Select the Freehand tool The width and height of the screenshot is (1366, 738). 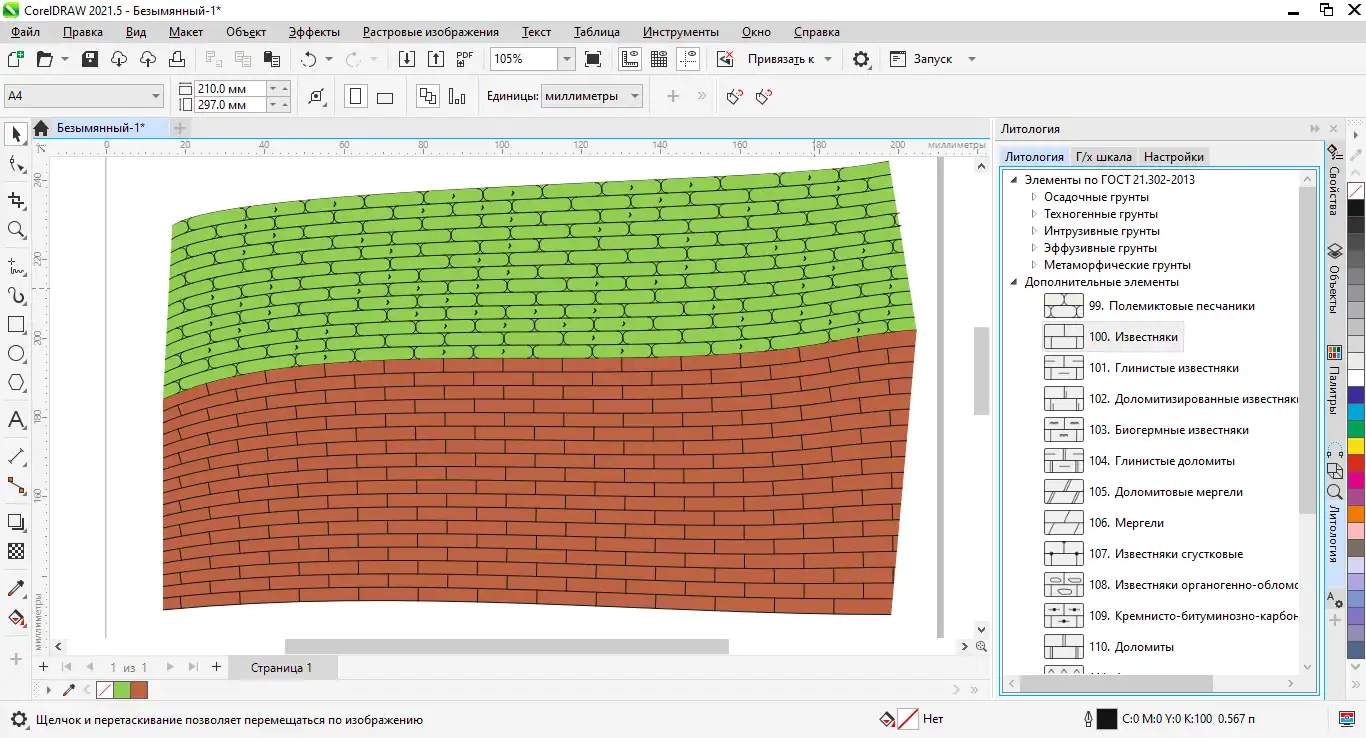[x=16, y=265]
